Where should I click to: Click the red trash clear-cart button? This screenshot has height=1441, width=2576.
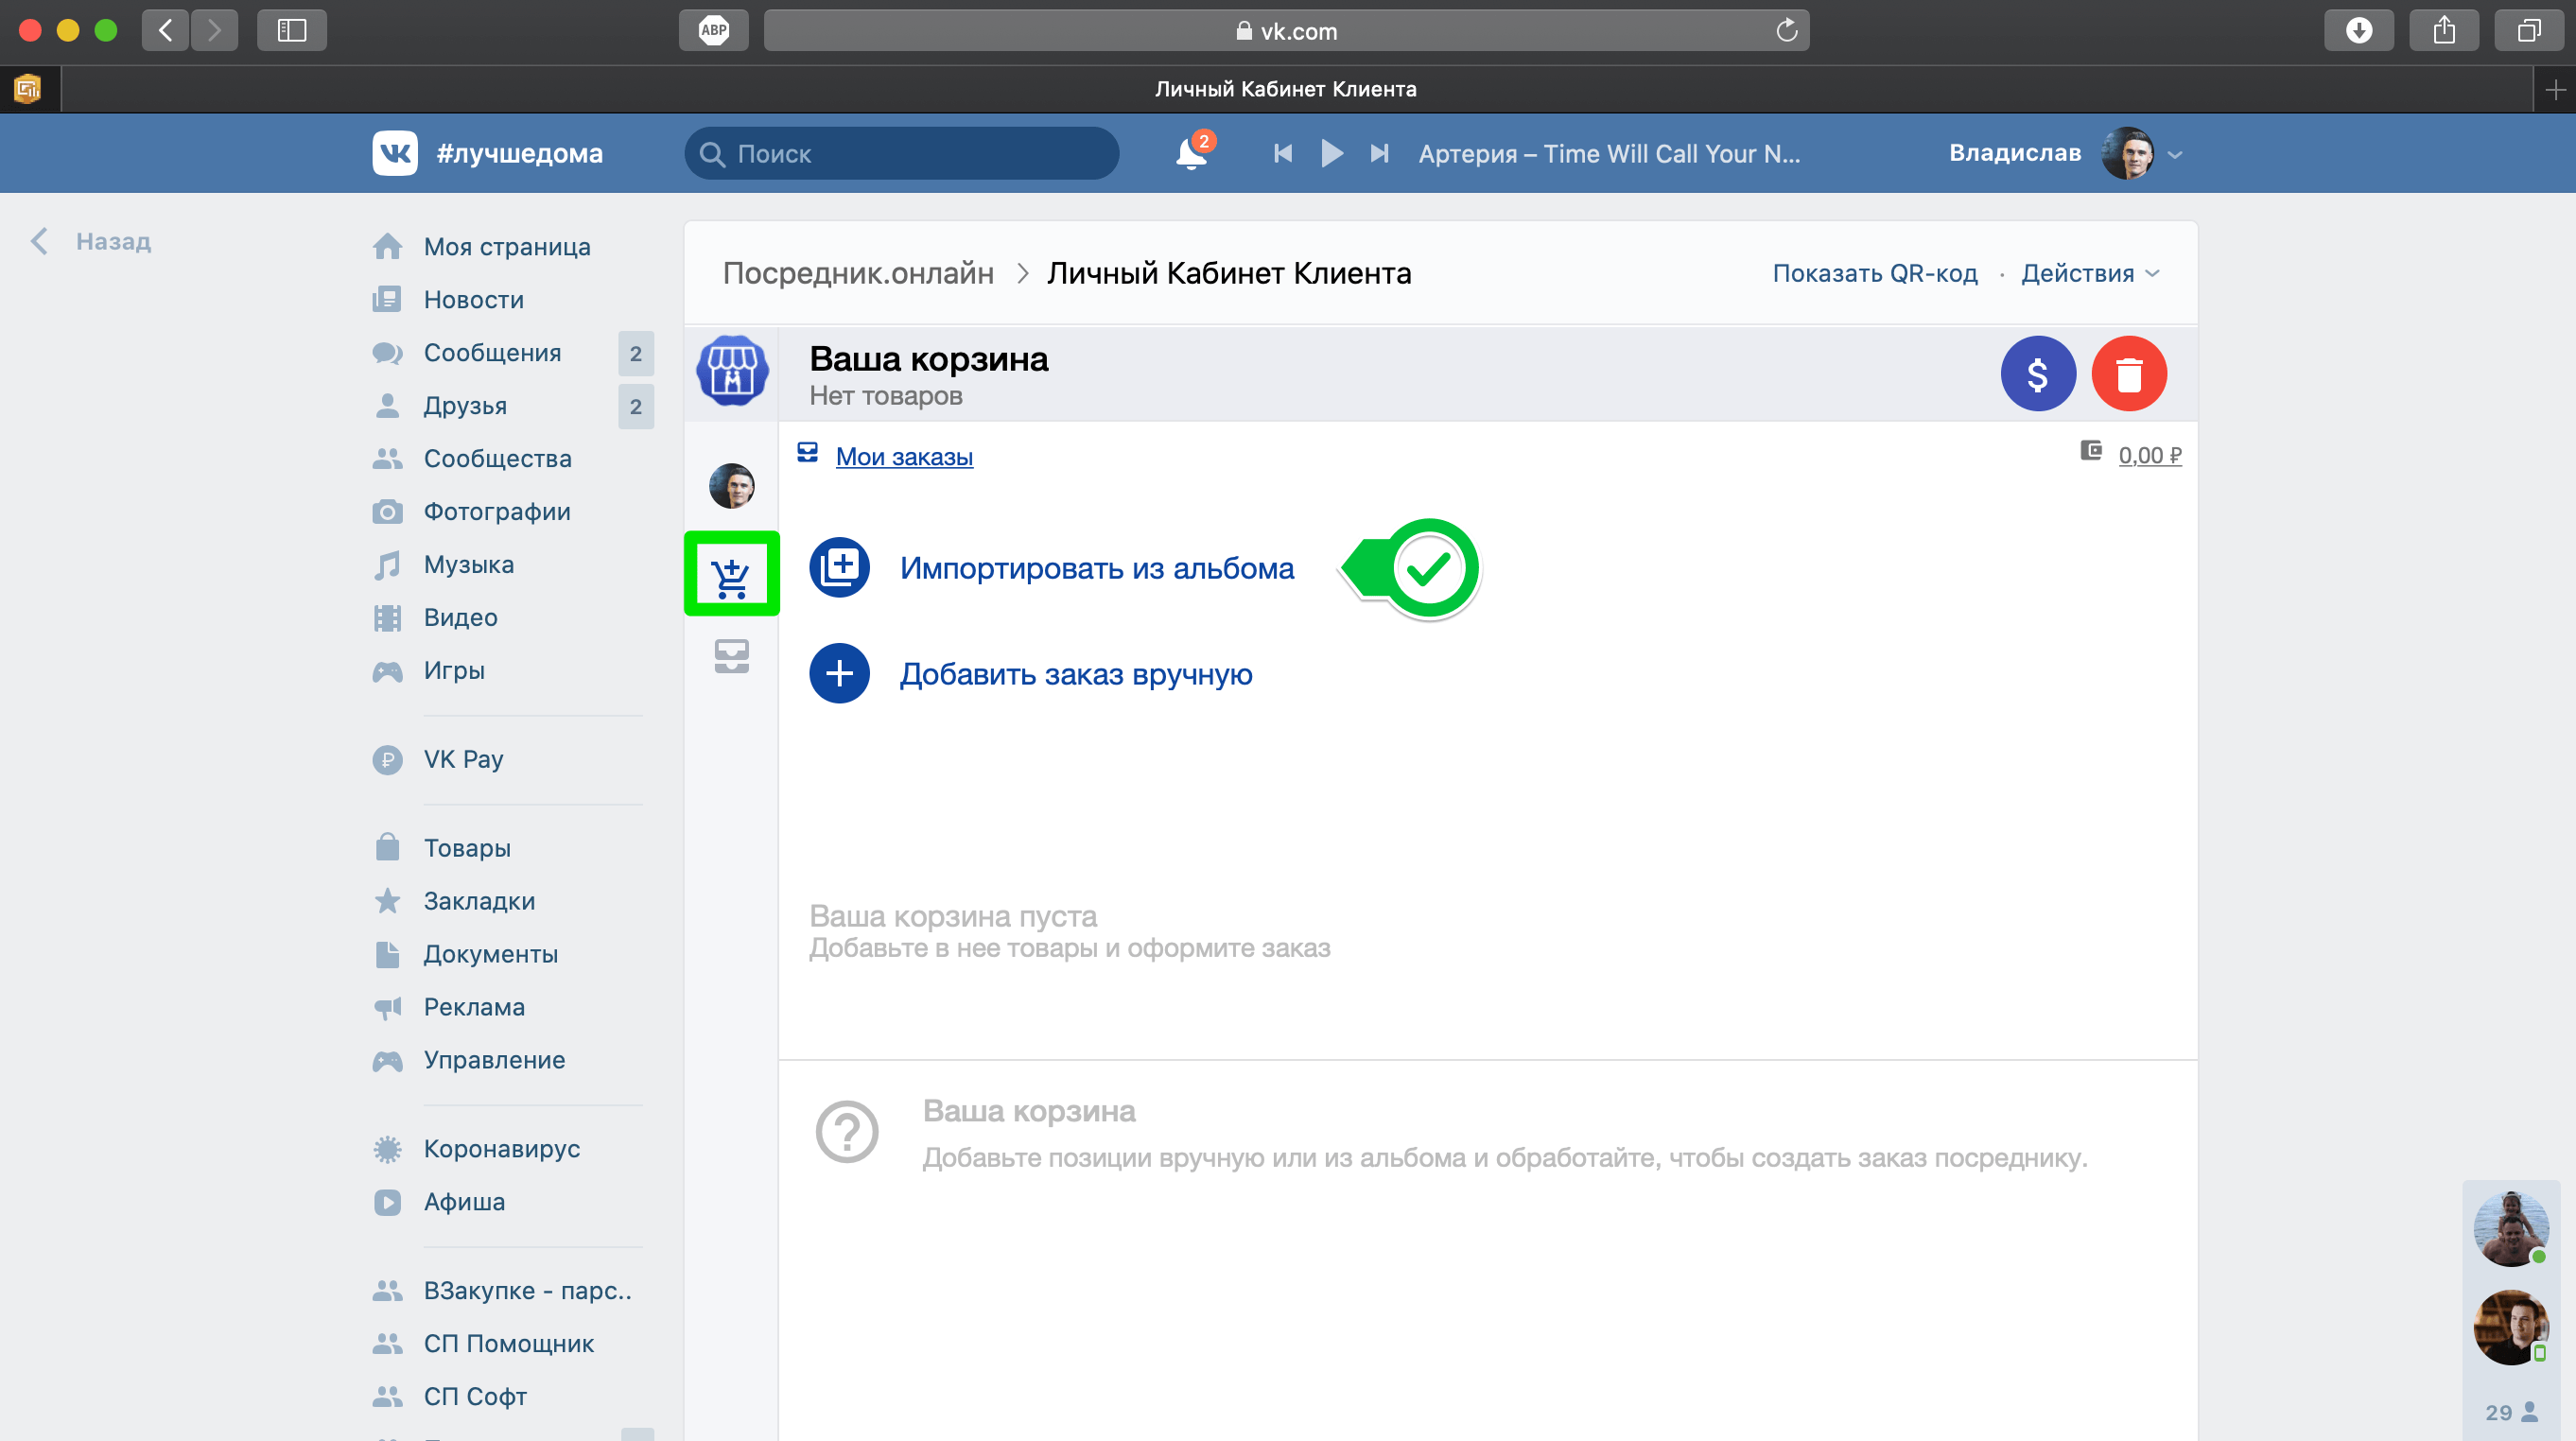point(2129,374)
